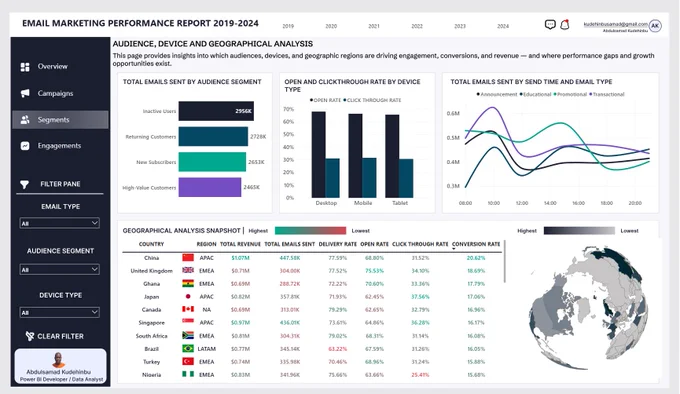
Task: Open the Device Type dropdown
Action: click(59, 313)
